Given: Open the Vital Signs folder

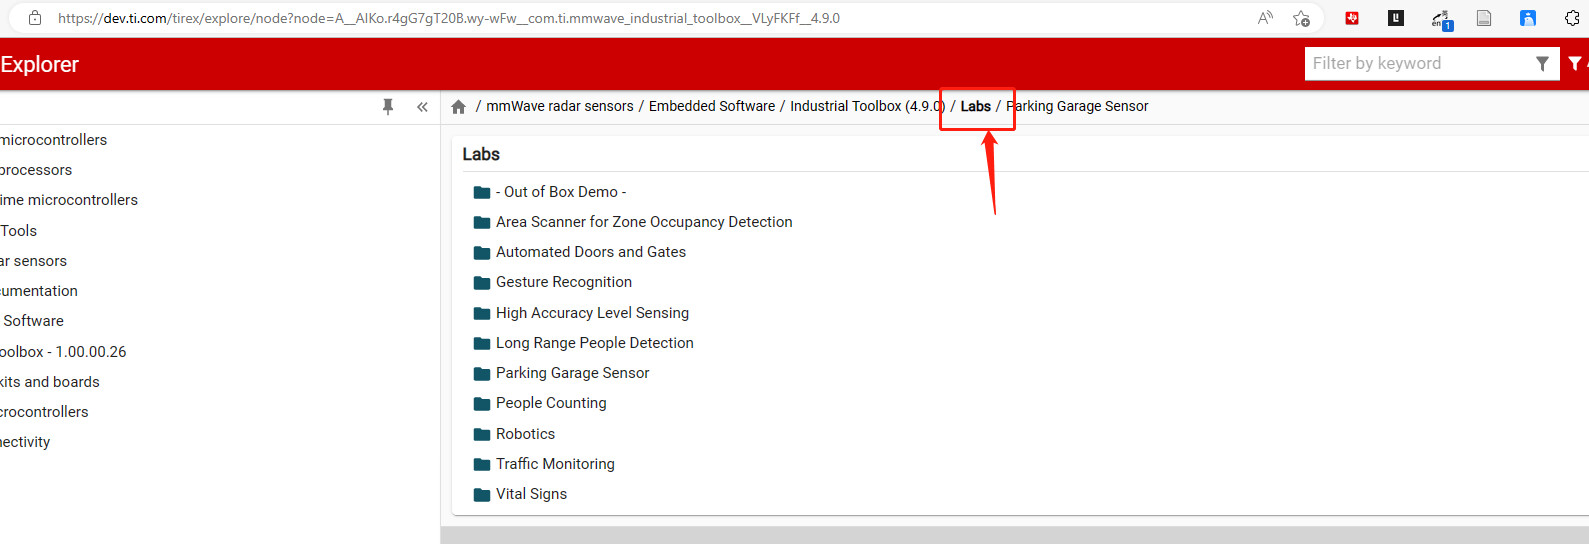Looking at the screenshot, I should (520, 494).
